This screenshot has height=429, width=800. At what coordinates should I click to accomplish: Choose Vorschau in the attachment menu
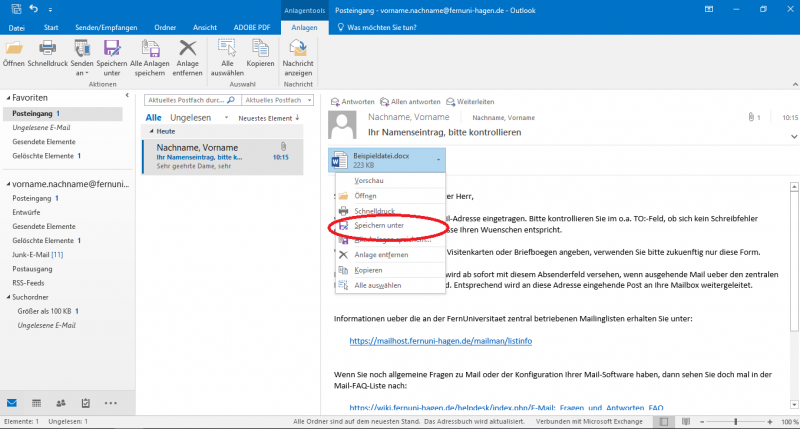[x=390, y=181]
